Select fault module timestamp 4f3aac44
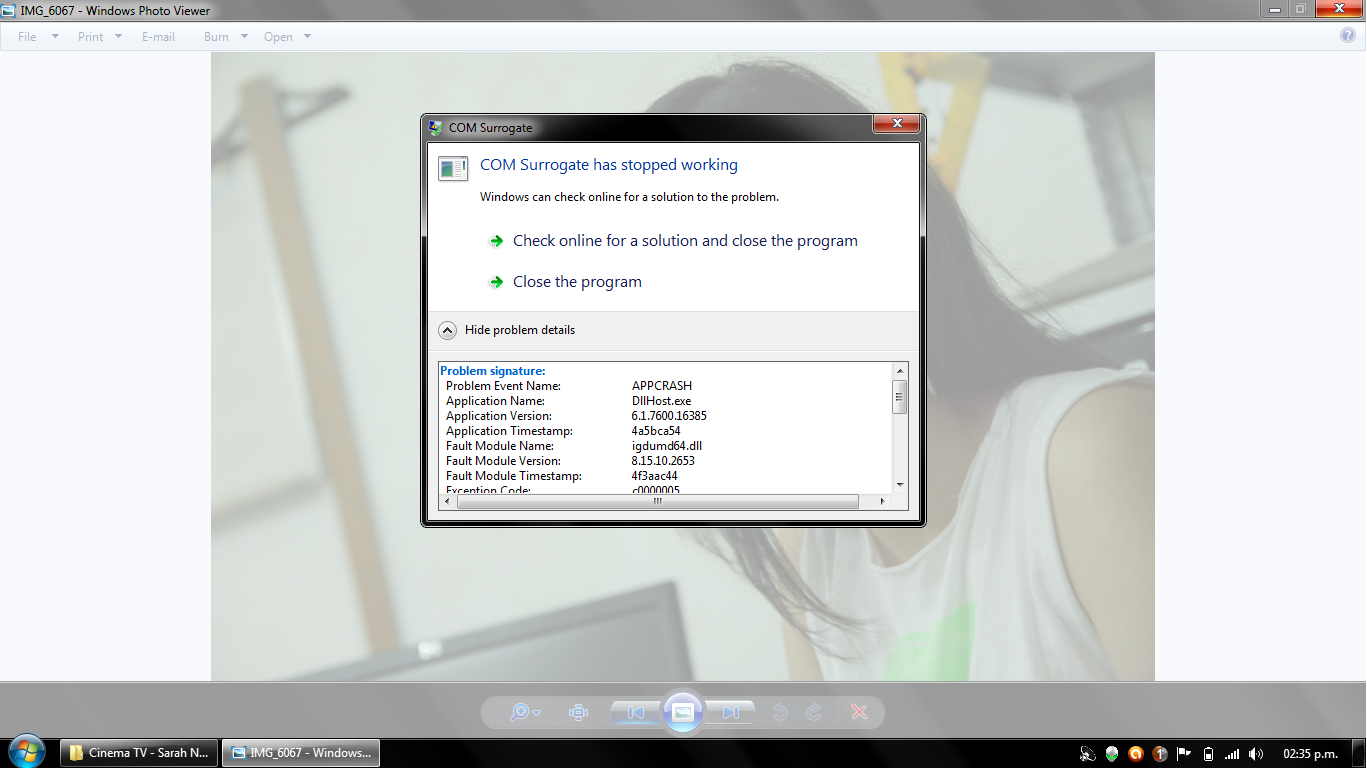The width and height of the screenshot is (1367, 768). [x=654, y=476]
